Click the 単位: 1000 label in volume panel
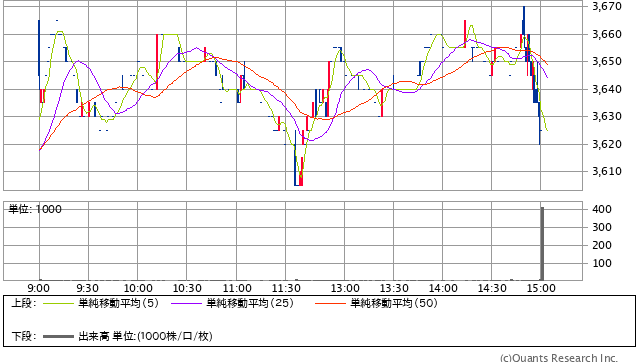 (x=35, y=209)
